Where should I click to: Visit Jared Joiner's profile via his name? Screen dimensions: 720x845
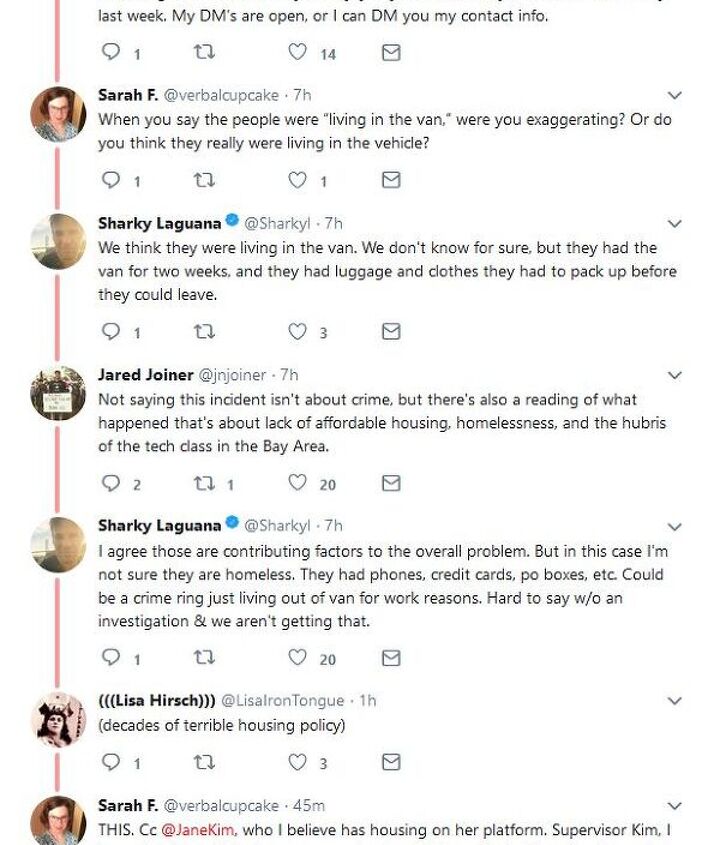(146, 375)
